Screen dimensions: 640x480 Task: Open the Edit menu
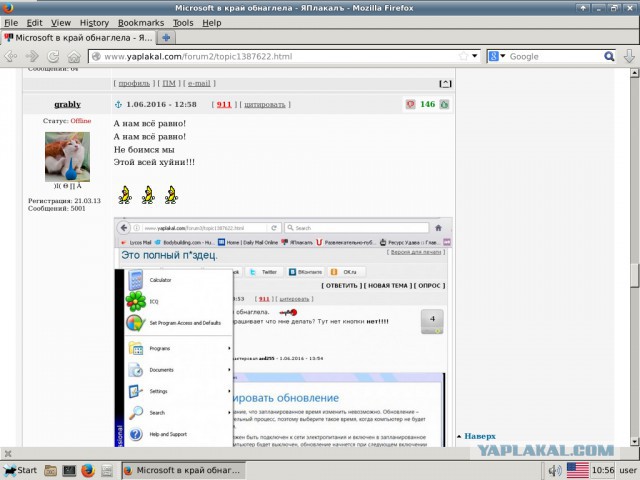(34, 23)
